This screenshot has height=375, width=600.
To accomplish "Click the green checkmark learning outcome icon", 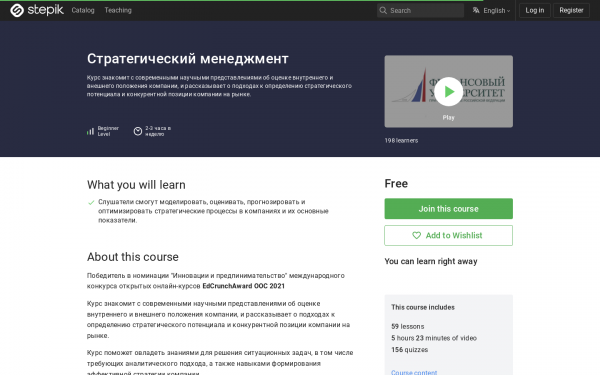I will pyautogui.click(x=91, y=202).
